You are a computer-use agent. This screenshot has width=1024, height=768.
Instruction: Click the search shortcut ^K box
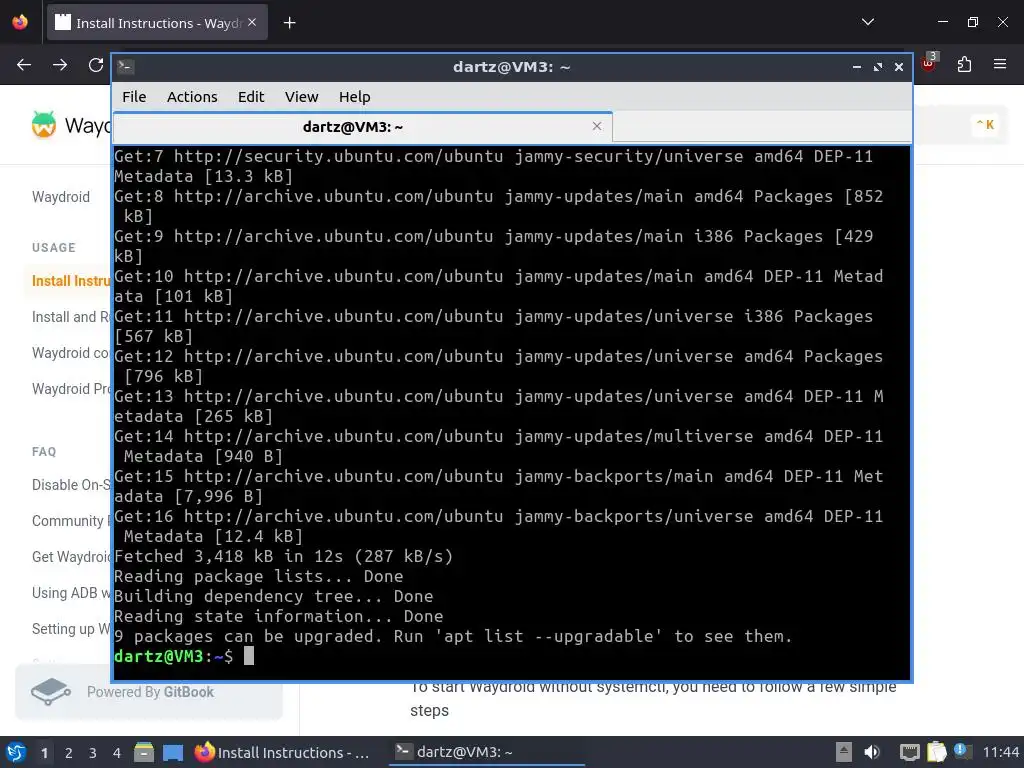click(x=985, y=124)
